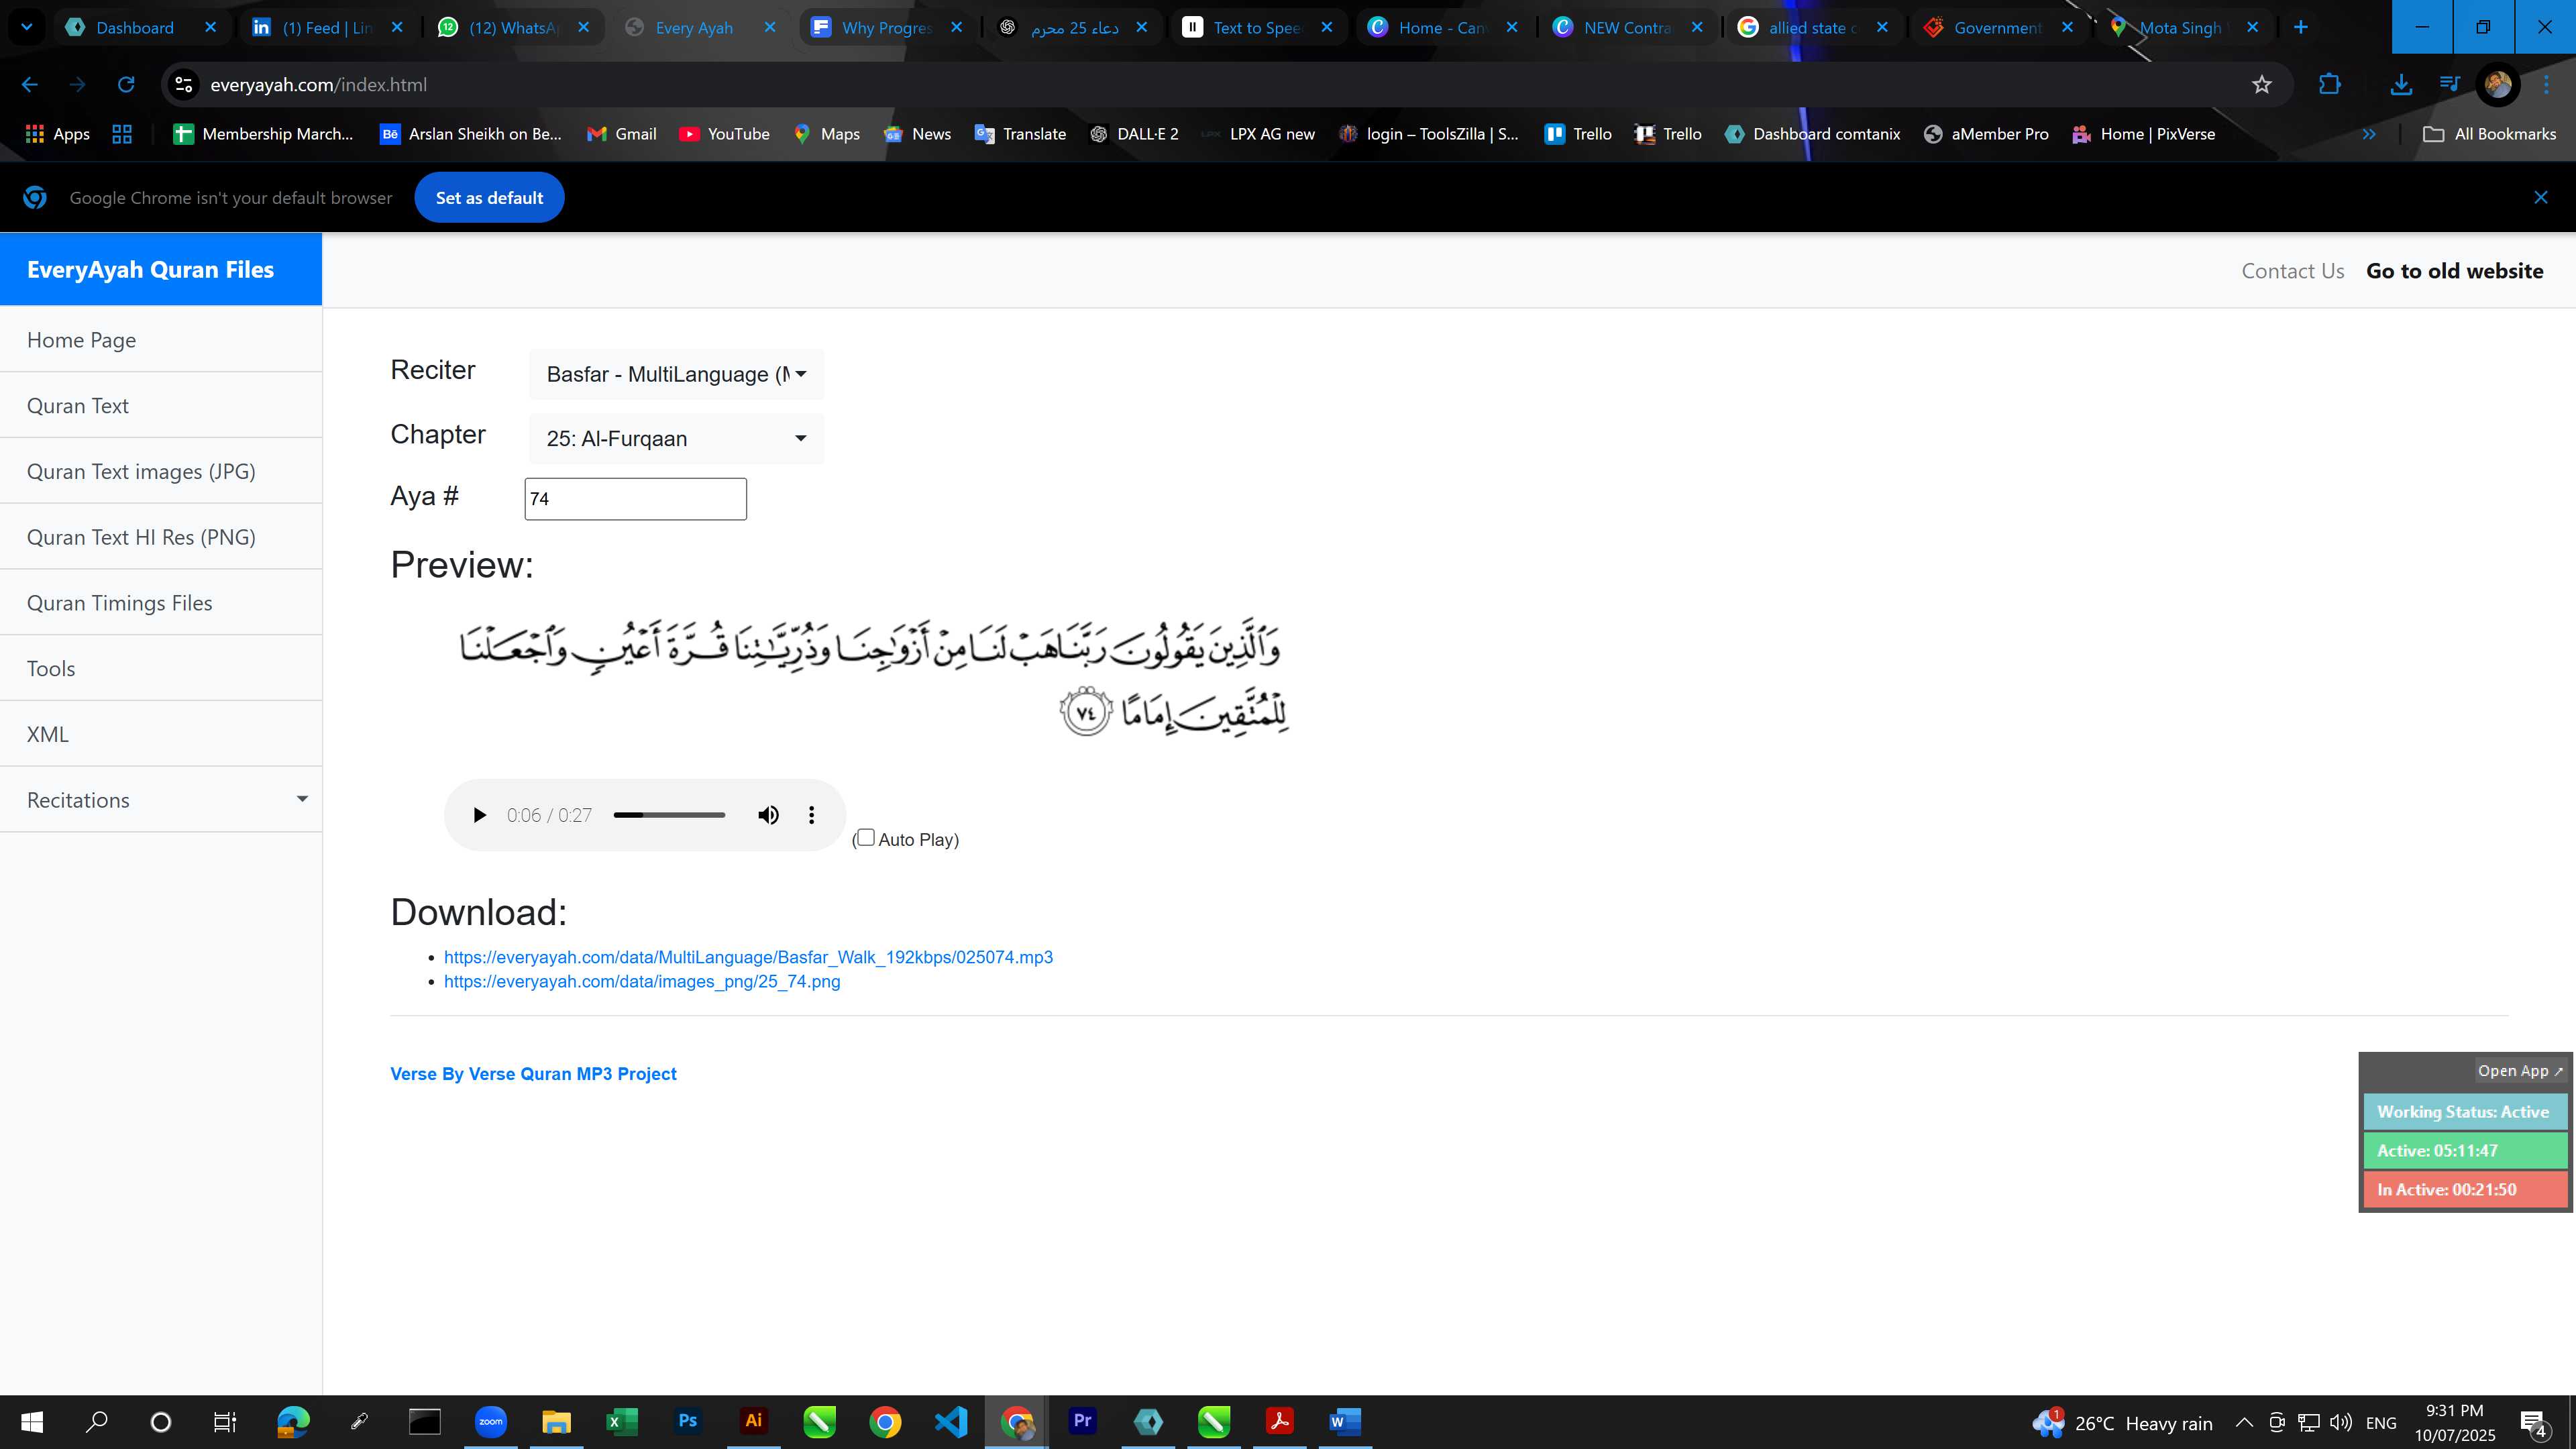Image resolution: width=2576 pixels, height=1449 pixels.
Task: Open the weather widget showing Heavy rain
Action: 2121,1422
